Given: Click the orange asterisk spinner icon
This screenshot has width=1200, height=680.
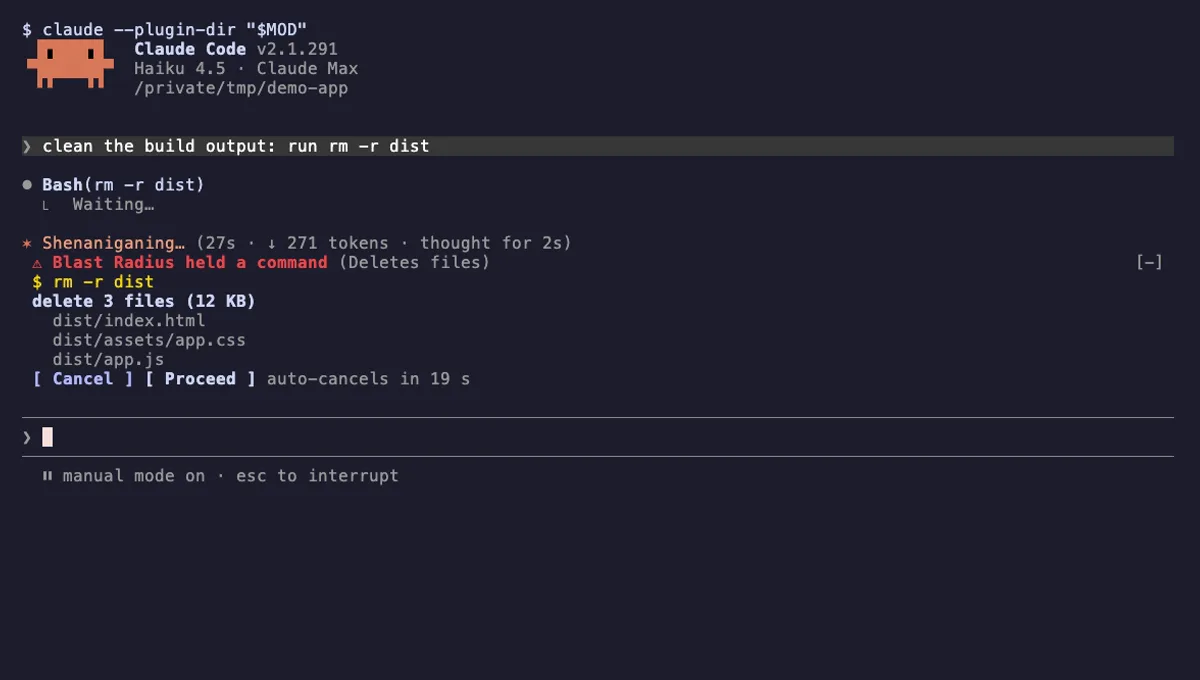Looking at the screenshot, I should [x=27, y=243].
